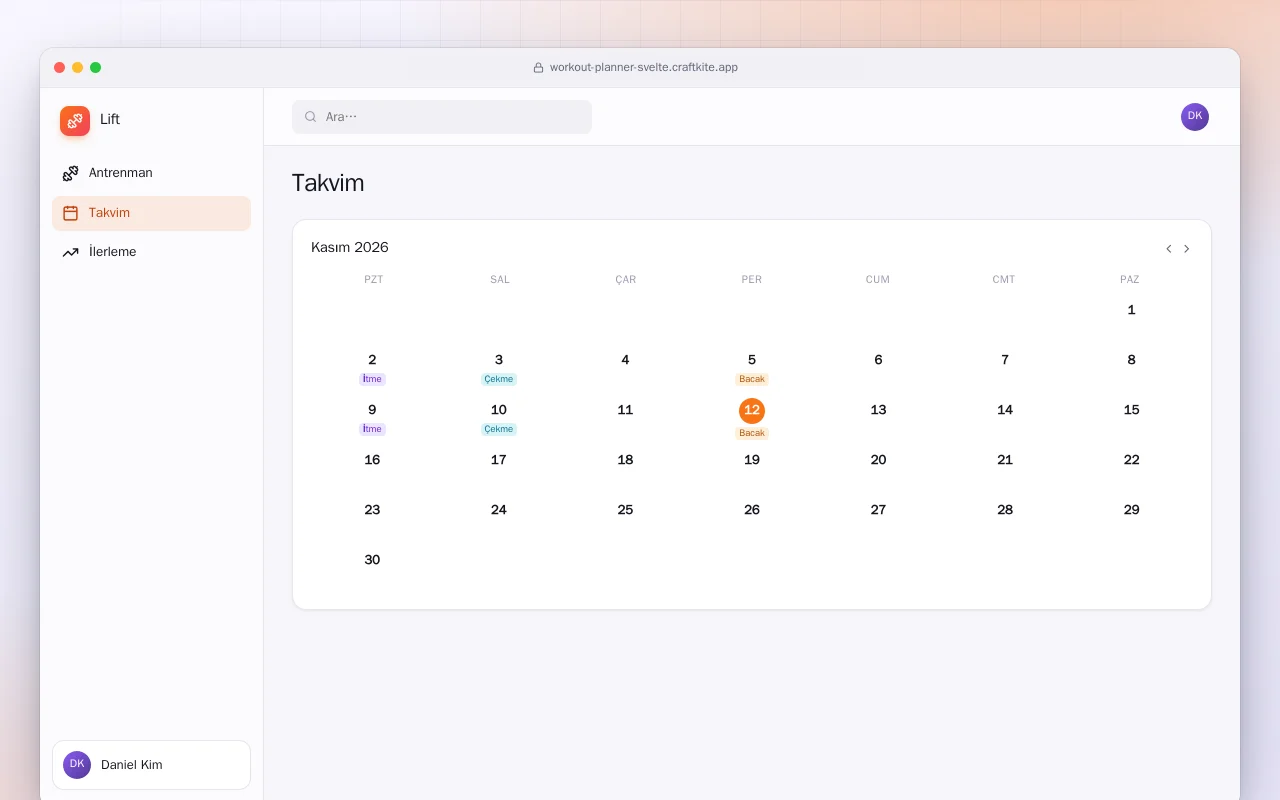Click the search magnifier icon
Screen dimensions: 1280x800
pyautogui.click(x=311, y=117)
